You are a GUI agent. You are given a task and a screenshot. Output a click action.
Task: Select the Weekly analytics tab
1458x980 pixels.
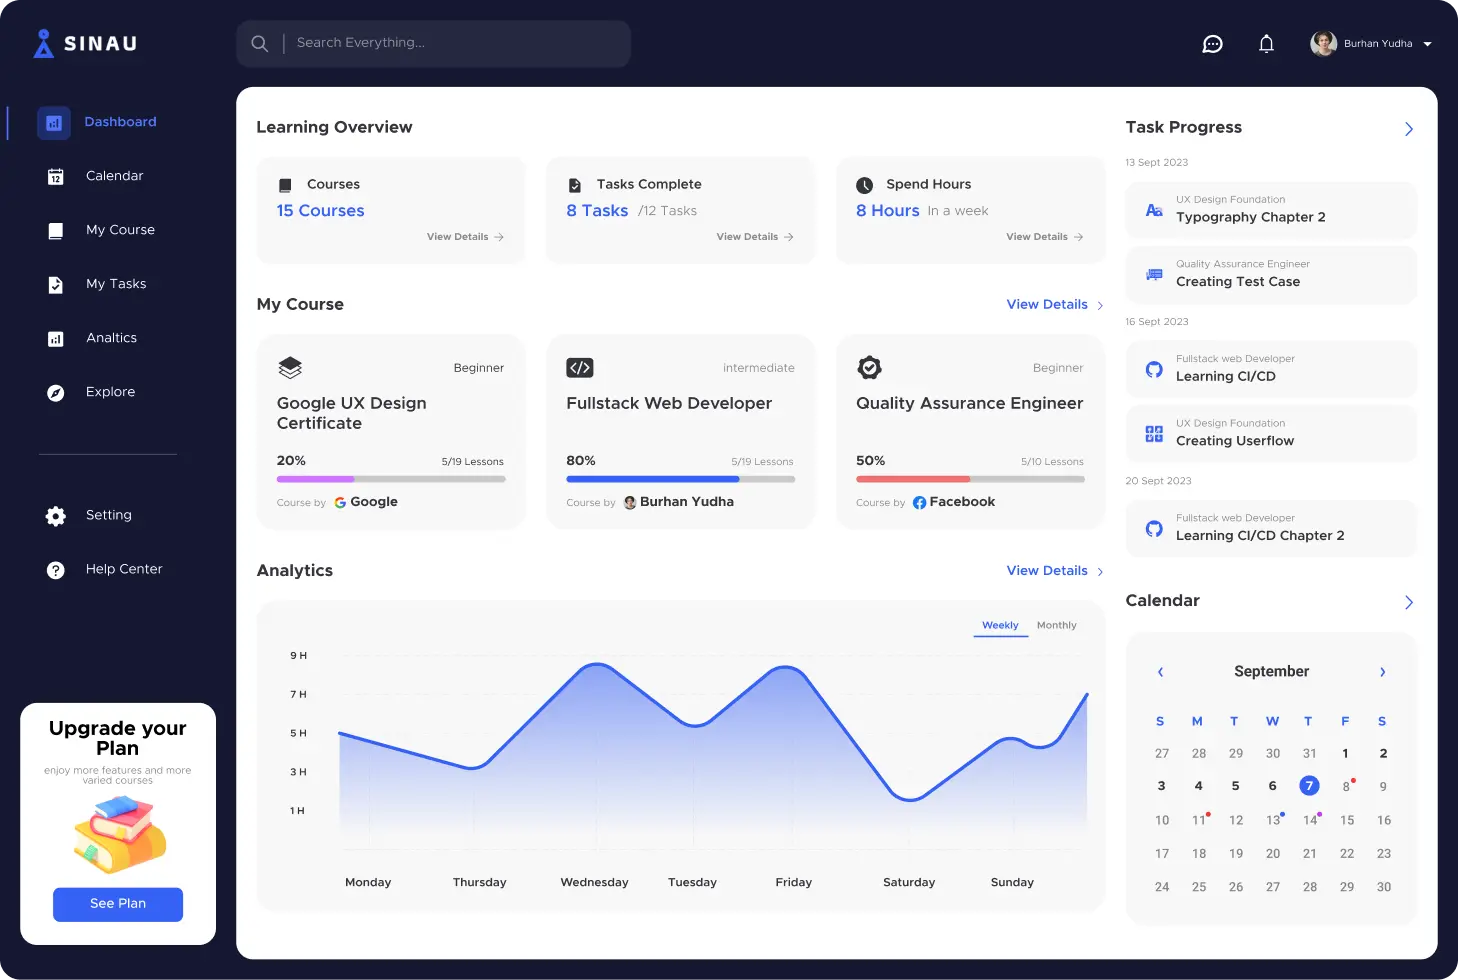999,625
